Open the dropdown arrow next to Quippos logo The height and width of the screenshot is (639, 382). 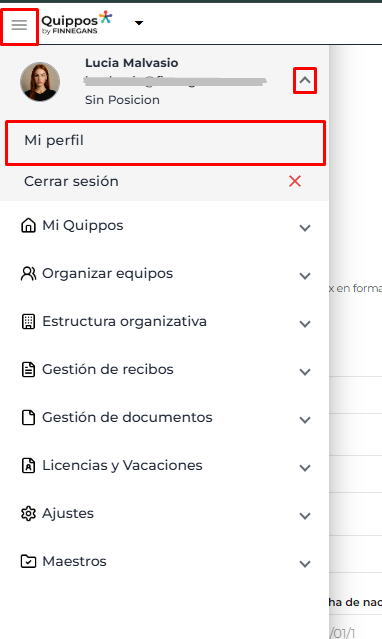pos(139,23)
